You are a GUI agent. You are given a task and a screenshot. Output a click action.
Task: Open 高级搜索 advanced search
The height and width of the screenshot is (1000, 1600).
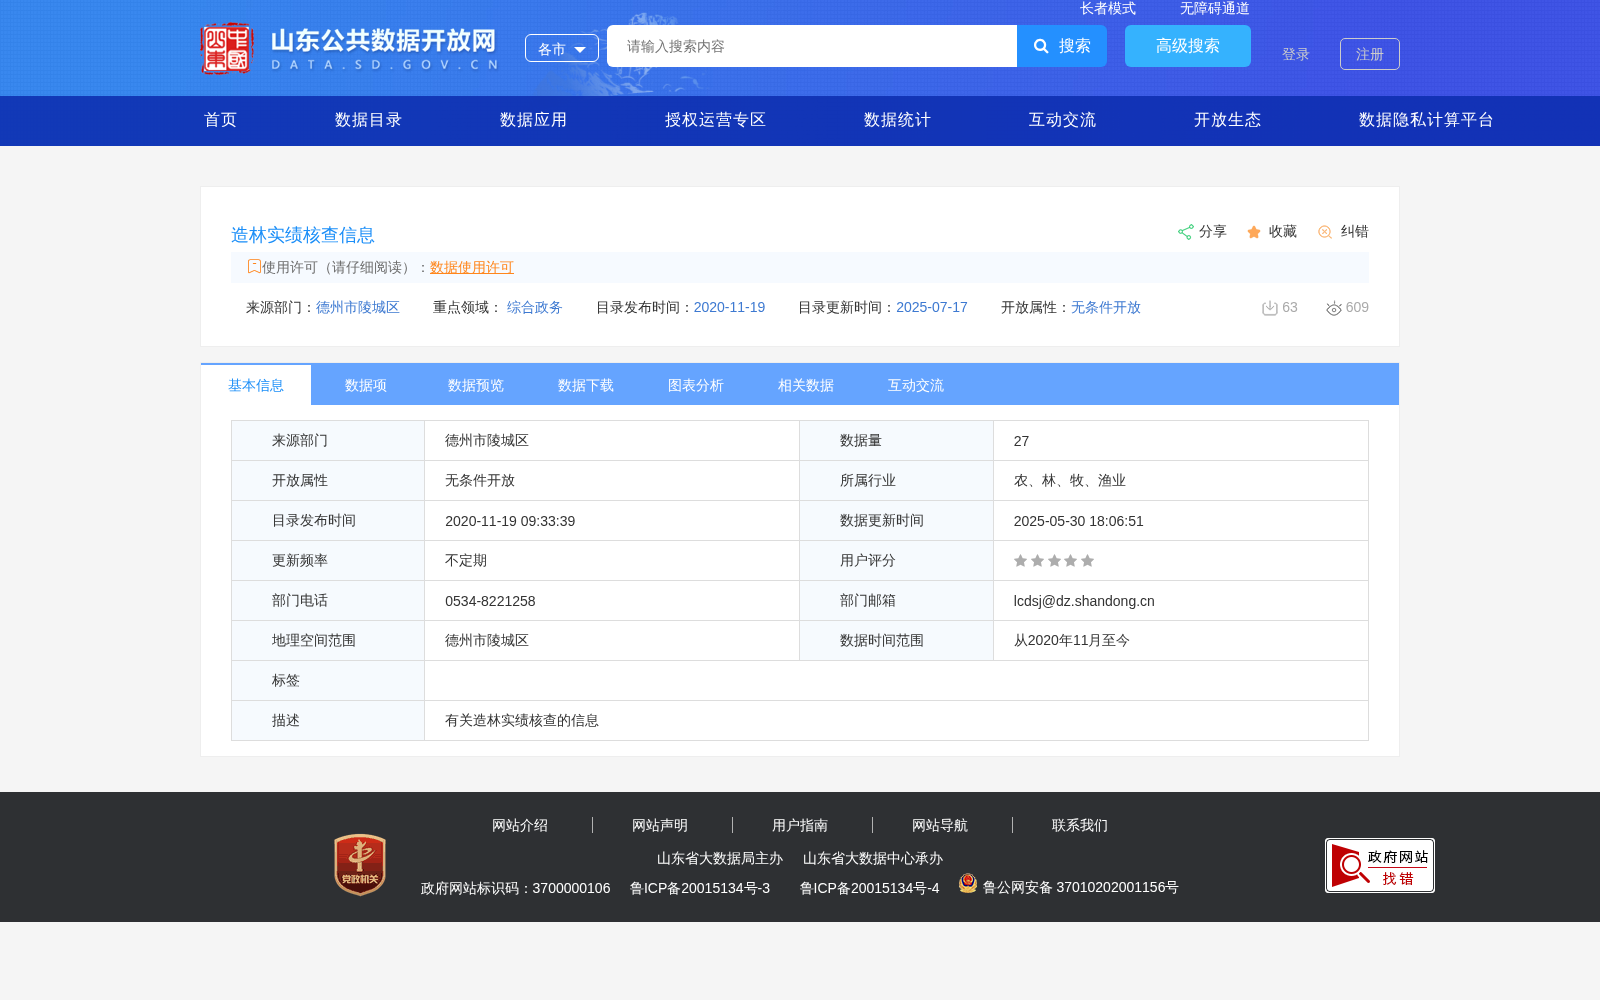point(1188,46)
